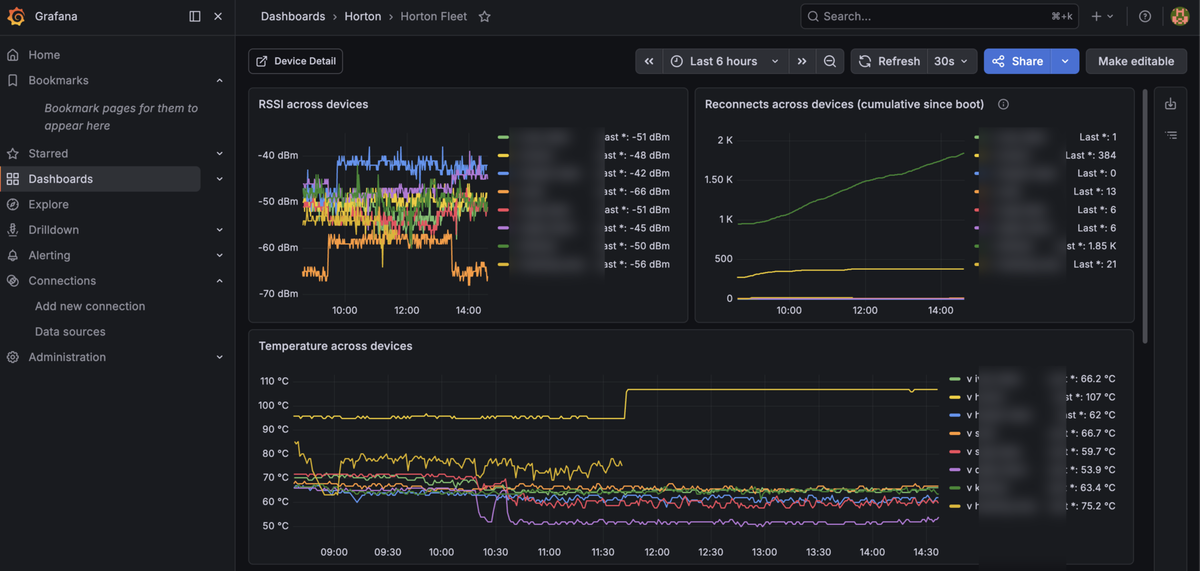
Task: Collapse the Bookmarks section chevron
Action: click(219, 80)
